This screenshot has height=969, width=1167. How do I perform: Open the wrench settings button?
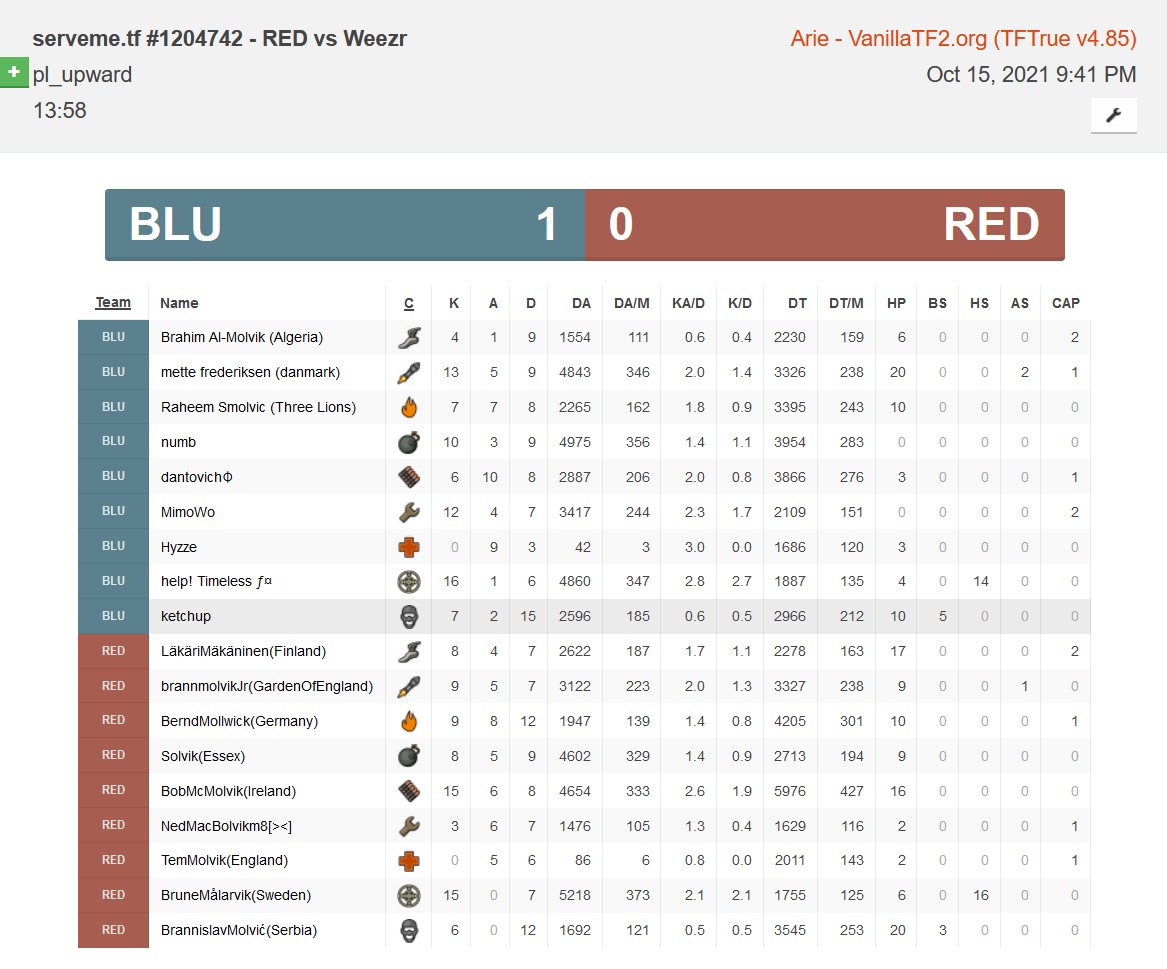click(1113, 116)
